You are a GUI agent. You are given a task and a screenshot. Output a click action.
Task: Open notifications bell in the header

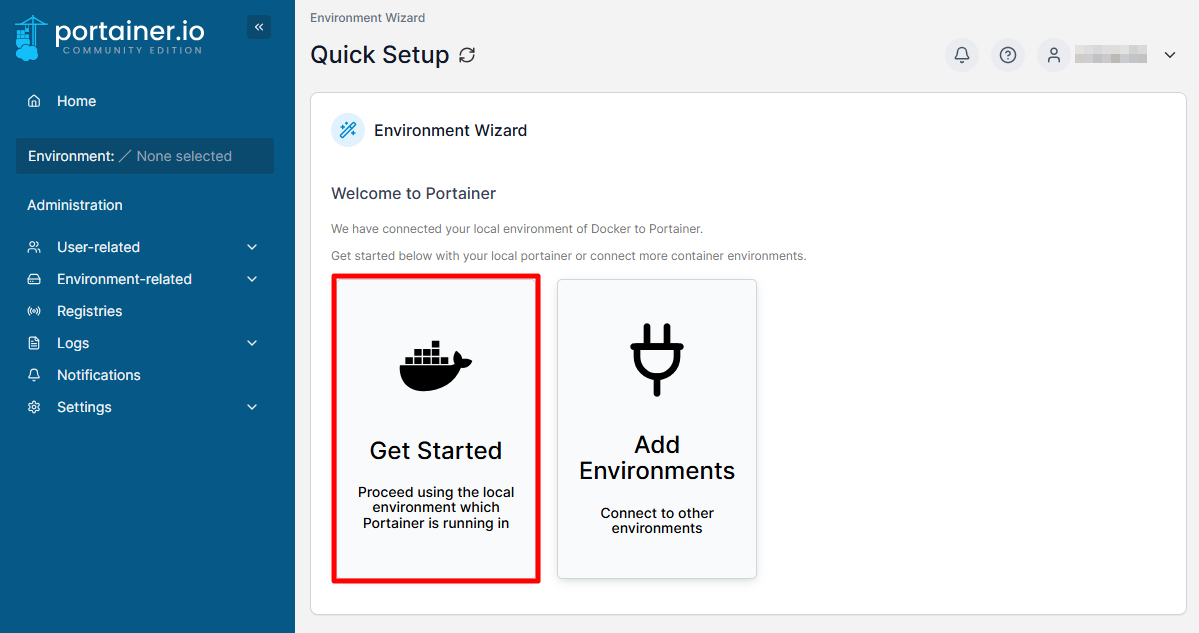962,55
